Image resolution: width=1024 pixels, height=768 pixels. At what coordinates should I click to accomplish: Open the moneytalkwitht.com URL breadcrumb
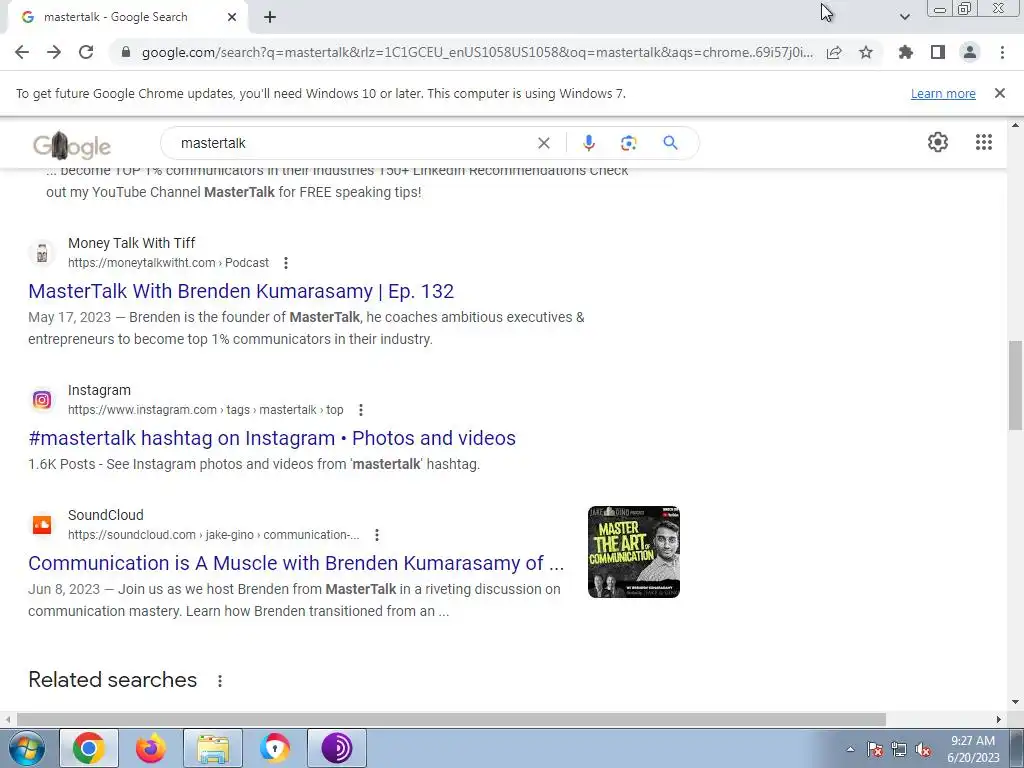[168, 263]
